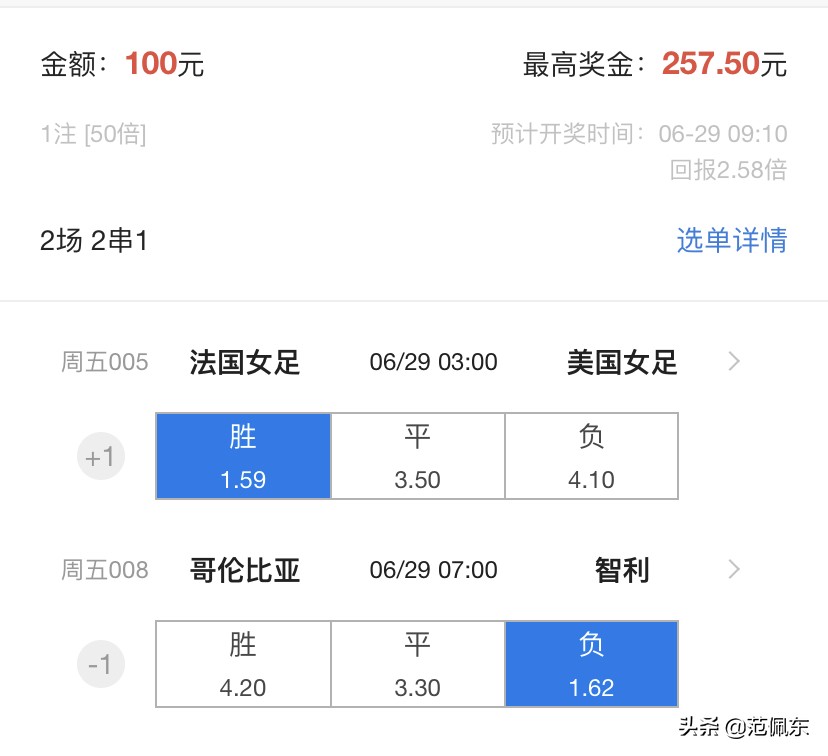Open 选单详情 to view bet slip details
The image size is (828, 756).
(731, 240)
